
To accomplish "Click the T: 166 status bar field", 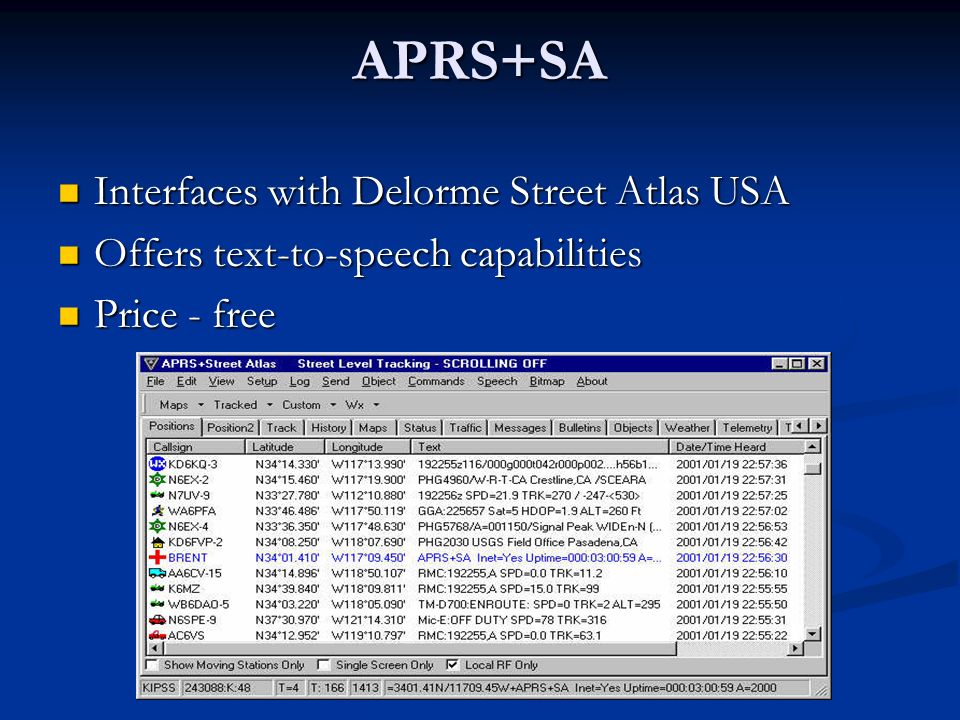I will click(x=328, y=688).
